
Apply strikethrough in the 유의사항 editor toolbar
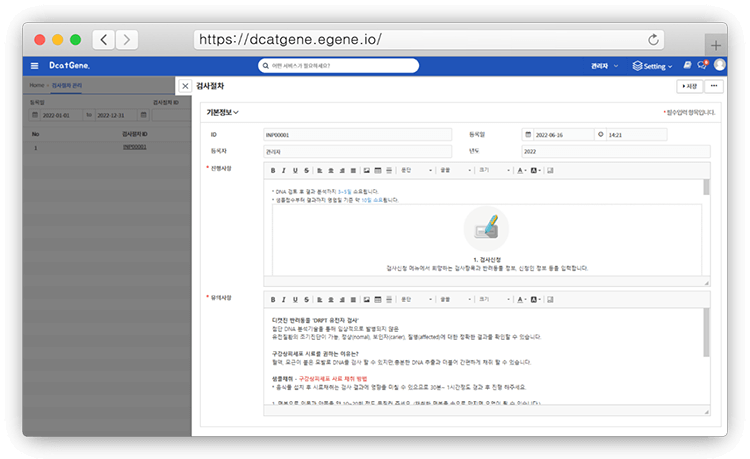(x=306, y=298)
